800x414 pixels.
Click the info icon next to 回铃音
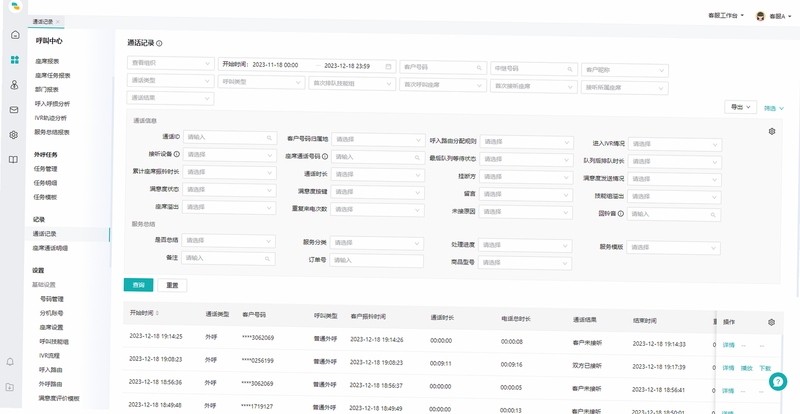620,214
